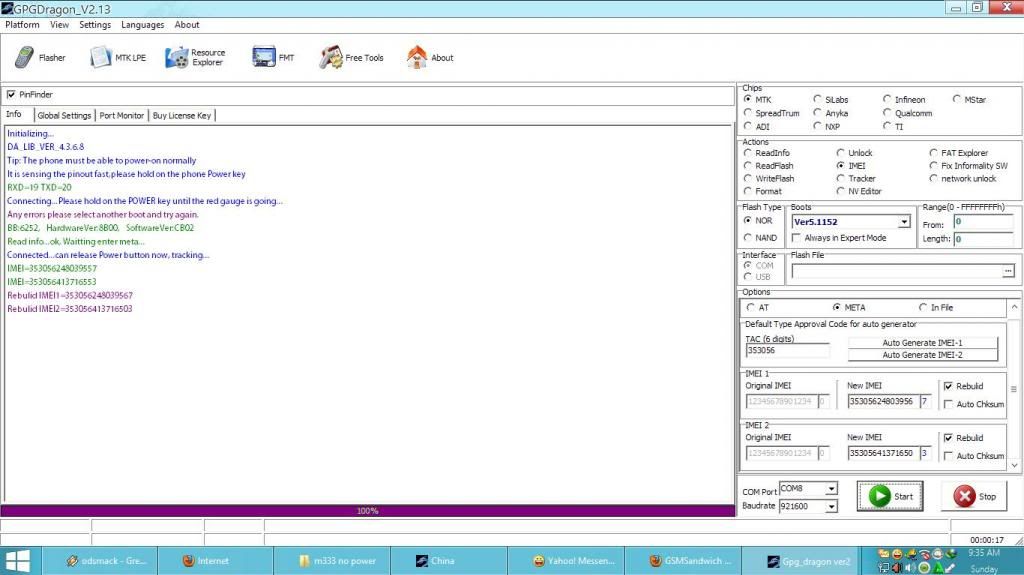The width and height of the screenshot is (1024, 575).
Task: Open the Flasher tool
Action: coord(40,58)
